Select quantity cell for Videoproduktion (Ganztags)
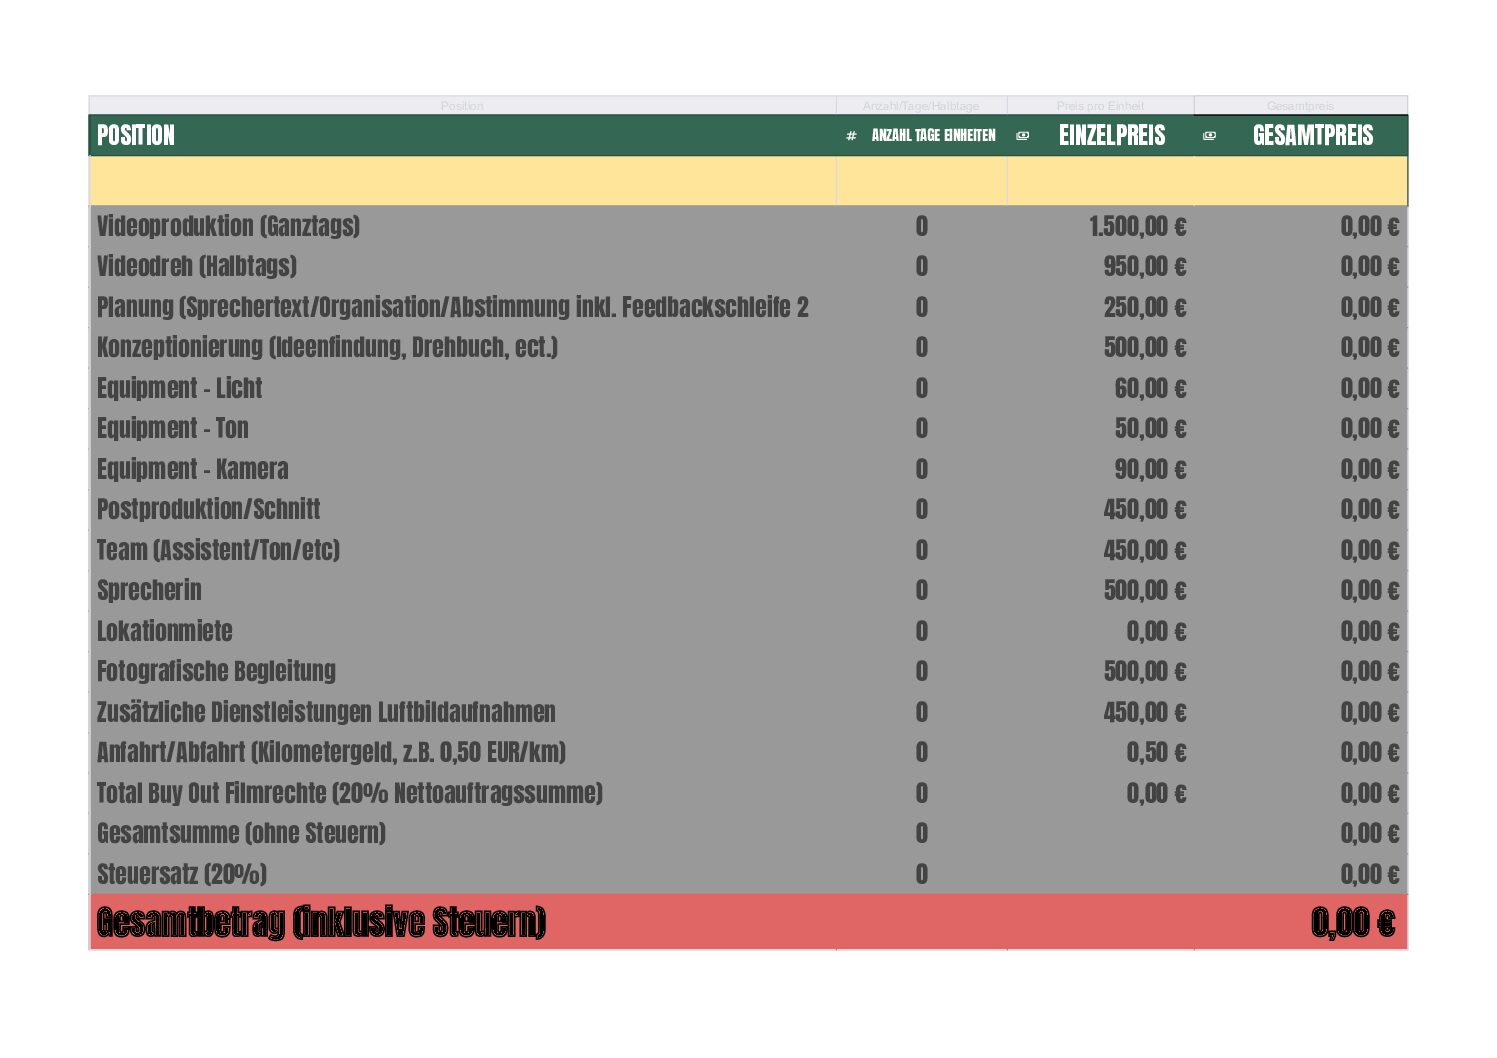The height and width of the screenshot is (1058, 1497). (x=921, y=227)
